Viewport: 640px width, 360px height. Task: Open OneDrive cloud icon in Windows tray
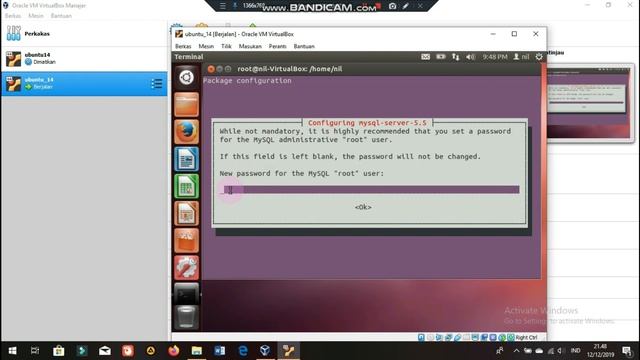539,351
